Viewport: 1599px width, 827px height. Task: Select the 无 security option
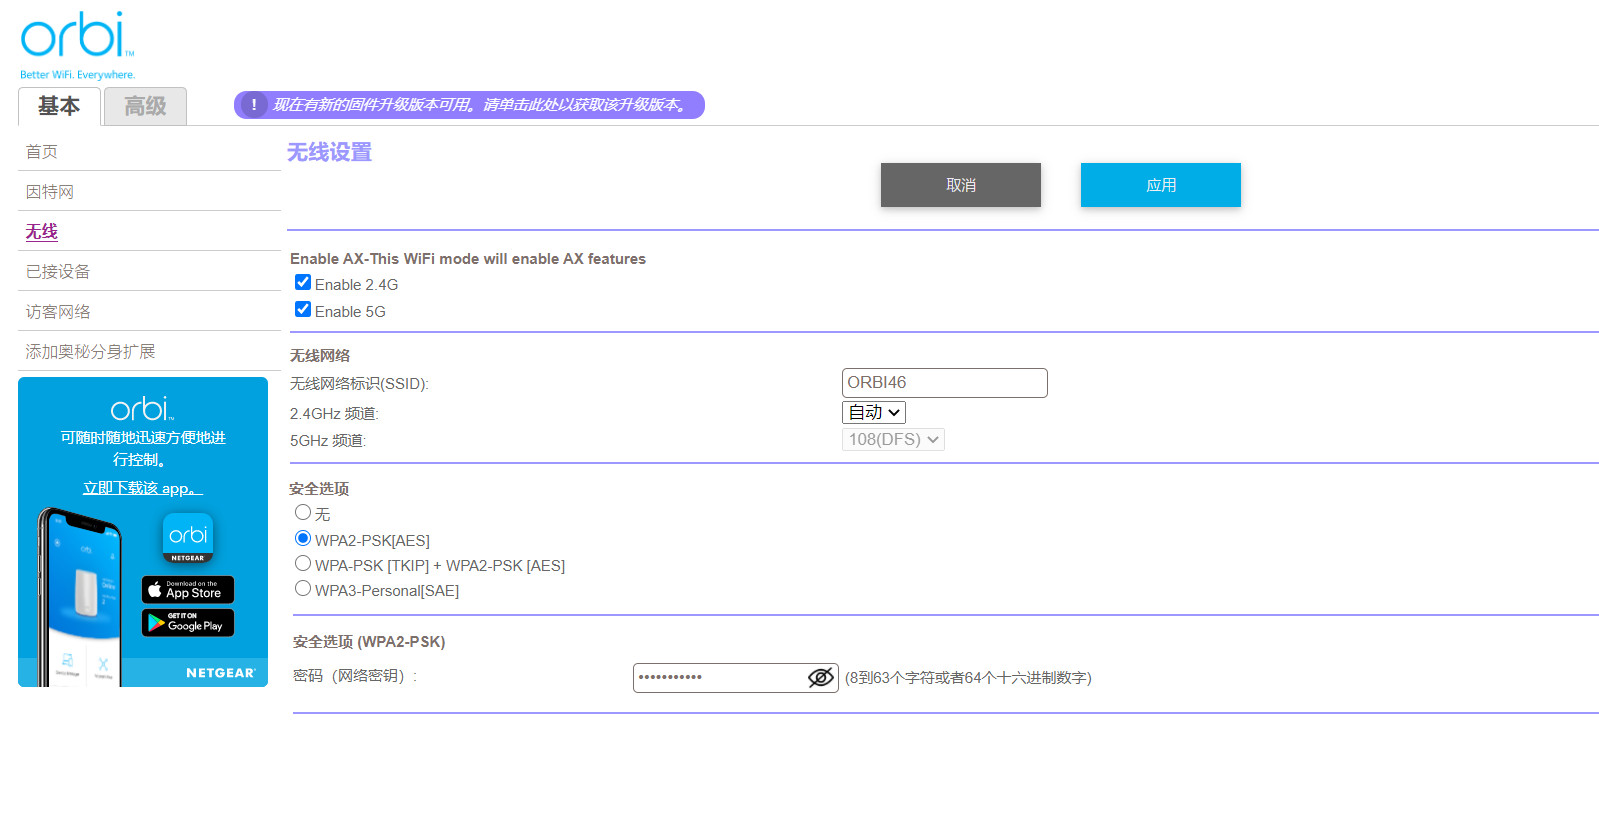click(303, 512)
